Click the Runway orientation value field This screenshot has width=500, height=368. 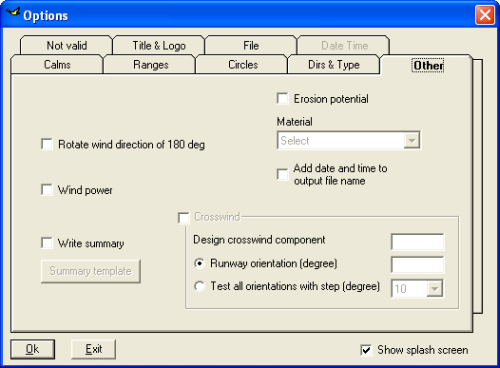click(x=417, y=265)
